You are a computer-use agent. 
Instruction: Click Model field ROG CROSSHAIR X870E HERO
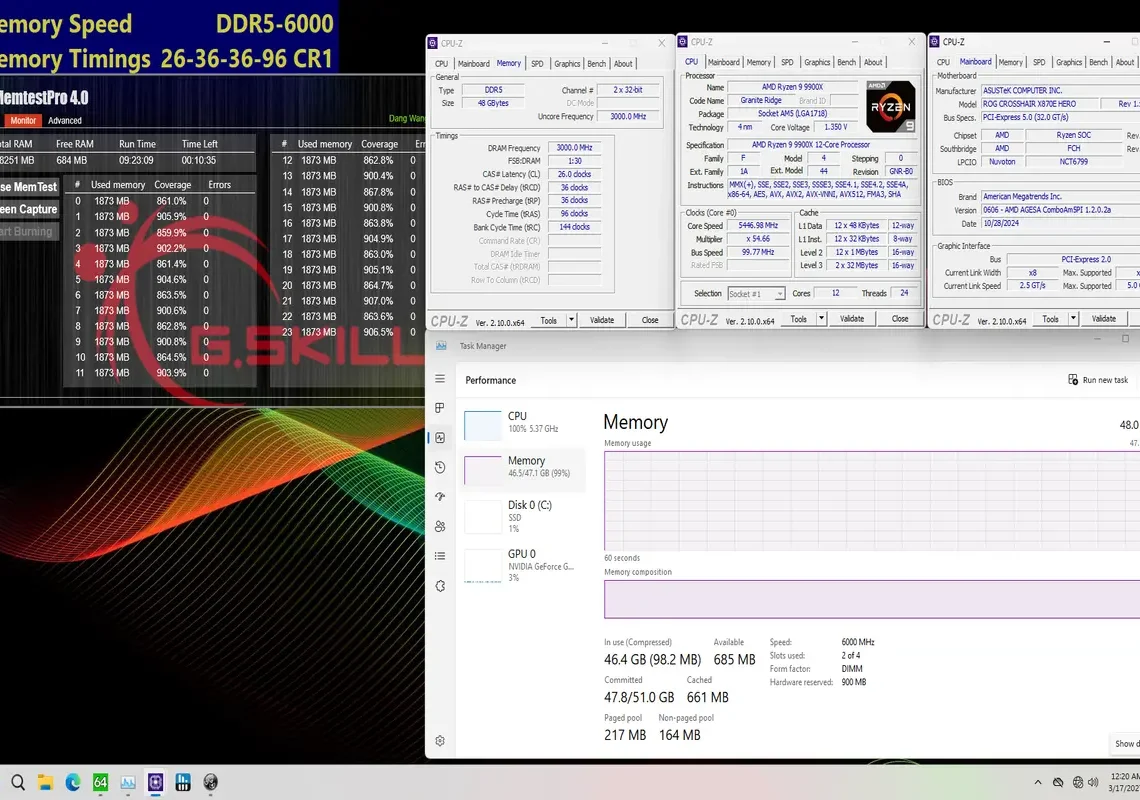[x=1040, y=104]
